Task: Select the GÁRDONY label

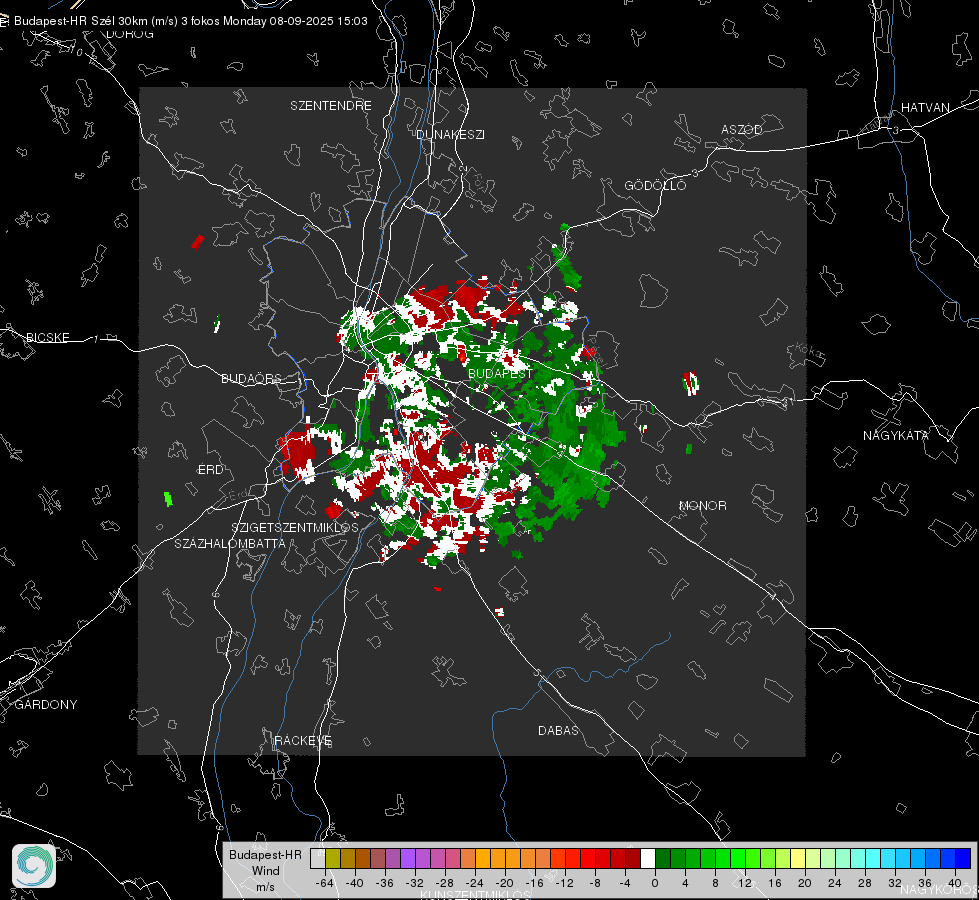Action: [46, 705]
